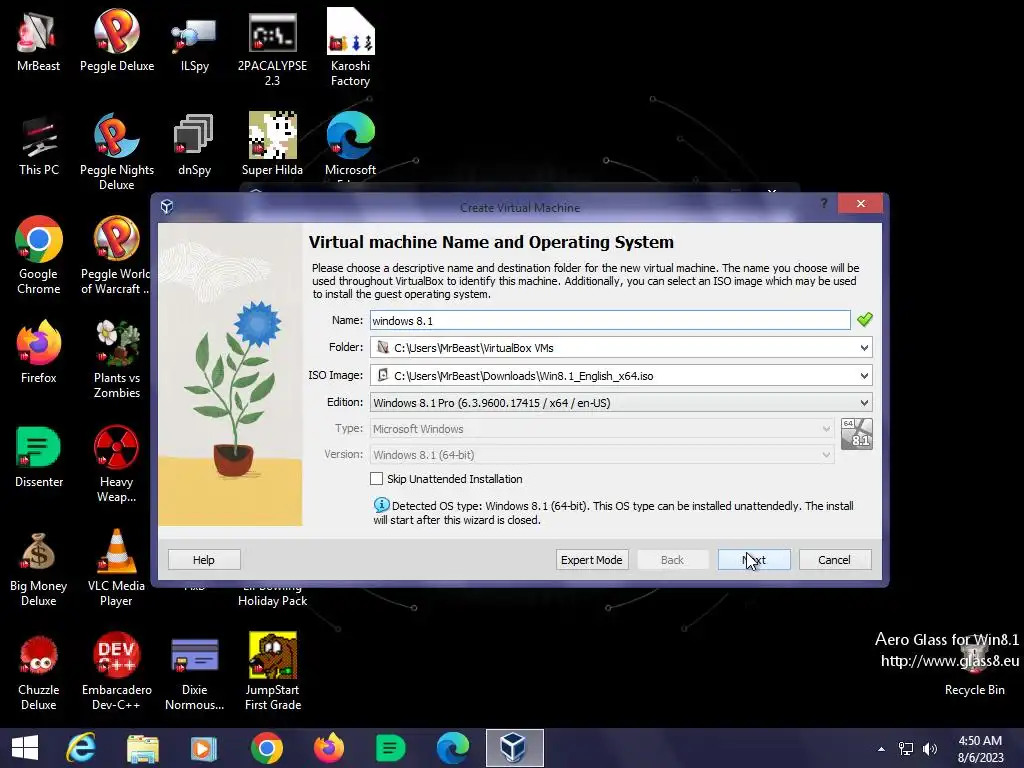Click the green checkmark beside Name field
This screenshot has width=1024, height=768.
click(x=865, y=319)
